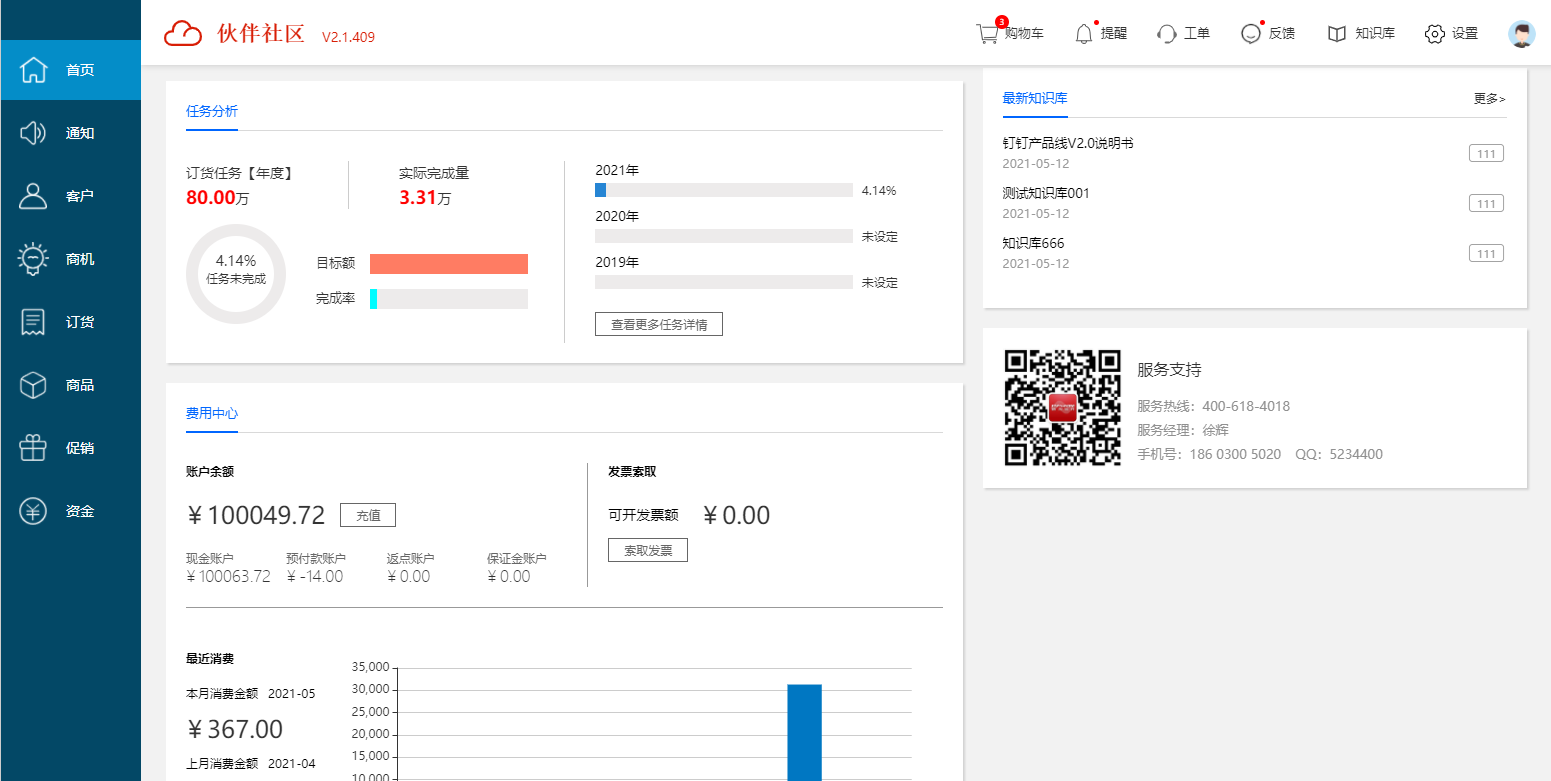This screenshot has width=1551, height=781.
Task: Click the reminder bell icon
Action: (1083, 34)
